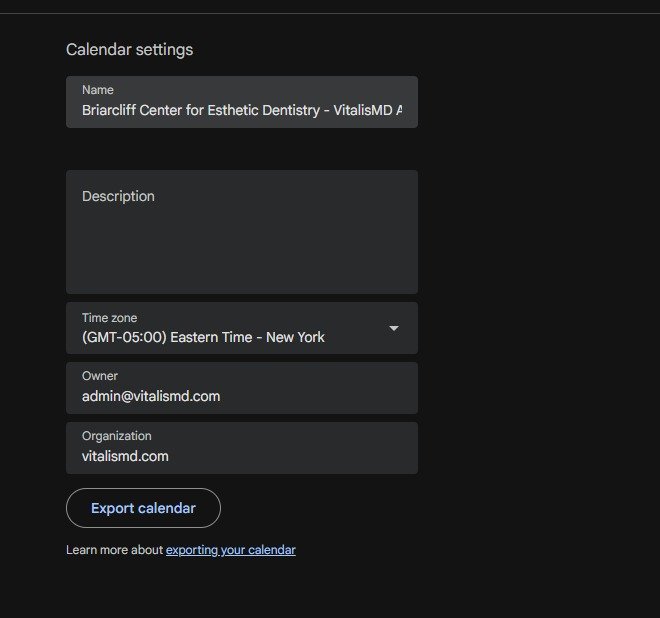Click the admin@vitalismd.com owner email
This screenshot has width=660, height=618.
[x=151, y=396]
